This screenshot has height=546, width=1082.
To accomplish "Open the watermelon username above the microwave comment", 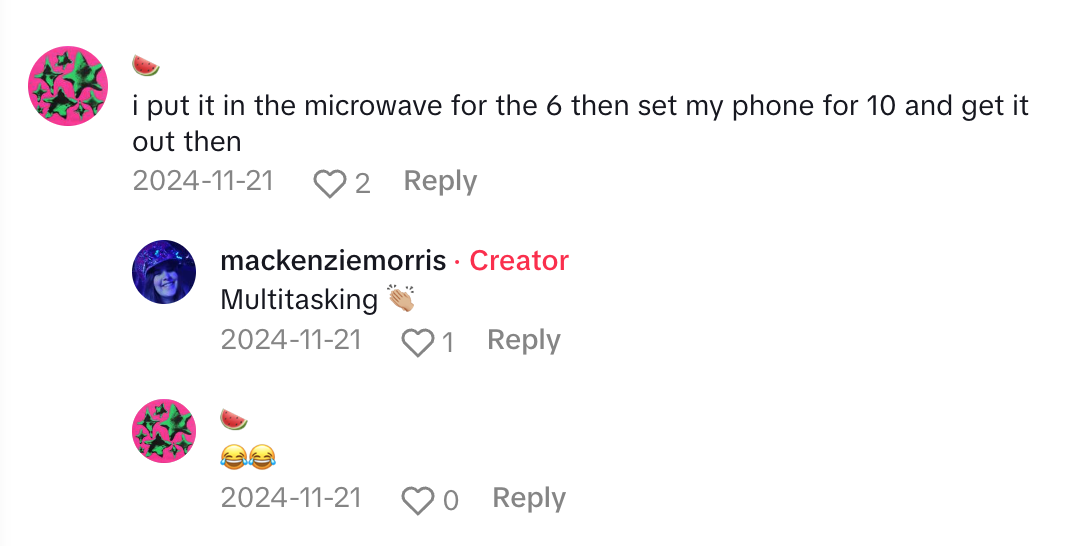I will click(x=146, y=66).
